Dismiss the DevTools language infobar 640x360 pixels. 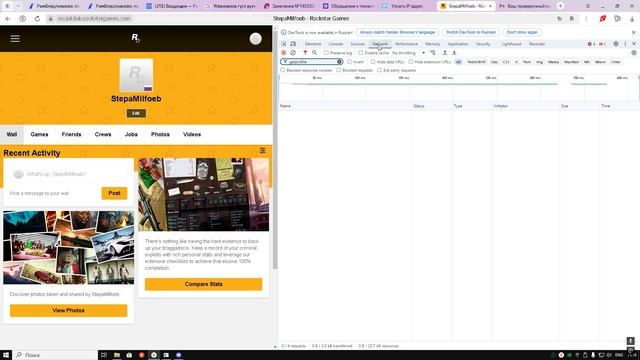pyautogui.click(x=633, y=32)
